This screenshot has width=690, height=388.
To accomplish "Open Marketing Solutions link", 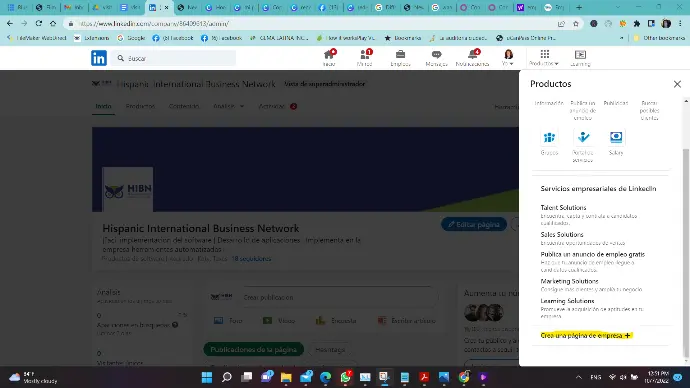I will pyautogui.click(x=569, y=281).
